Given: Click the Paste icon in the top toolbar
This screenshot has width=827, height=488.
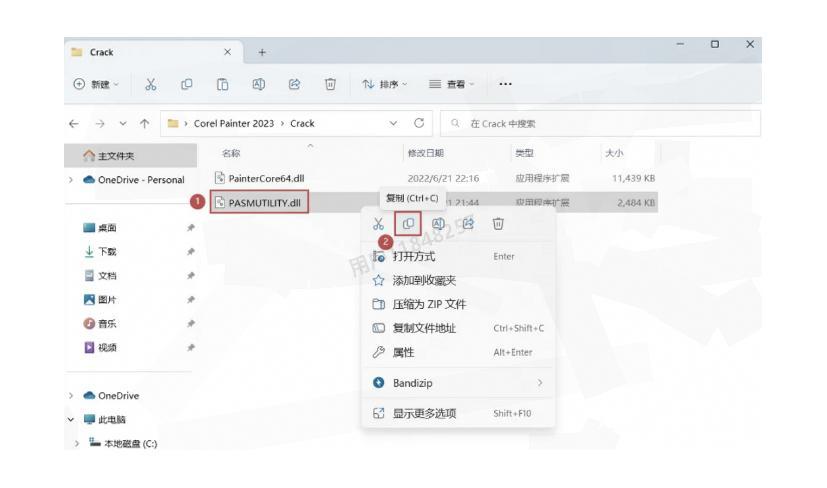Looking at the screenshot, I should (x=223, y=84).
